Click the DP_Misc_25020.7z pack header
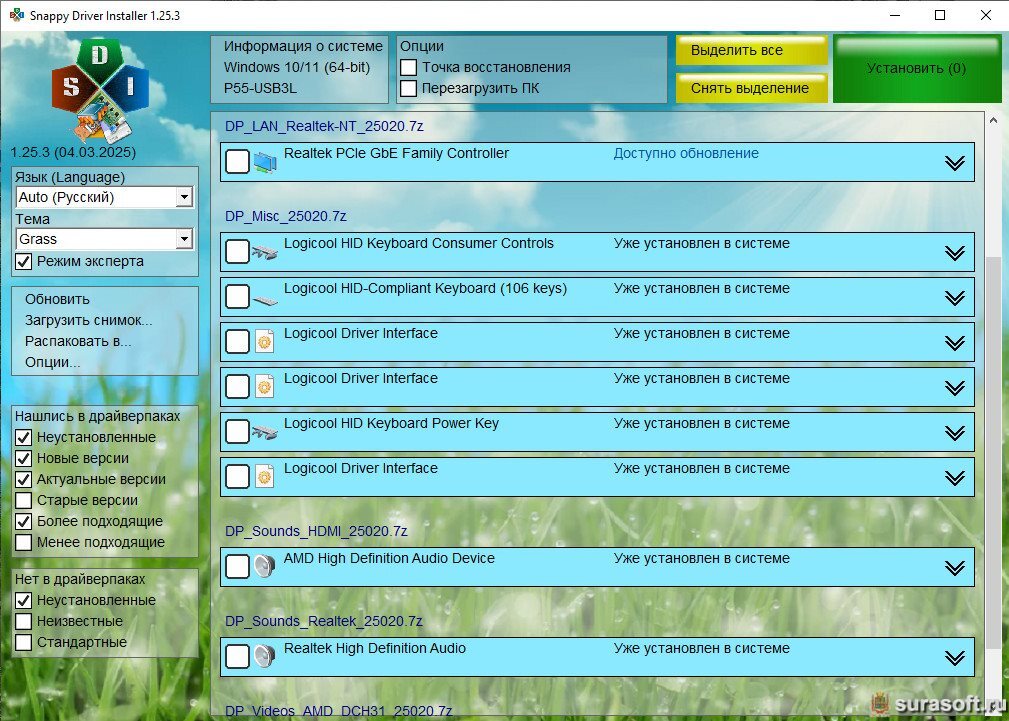Screen dimensions: 1009x721 tap(286, 216)
